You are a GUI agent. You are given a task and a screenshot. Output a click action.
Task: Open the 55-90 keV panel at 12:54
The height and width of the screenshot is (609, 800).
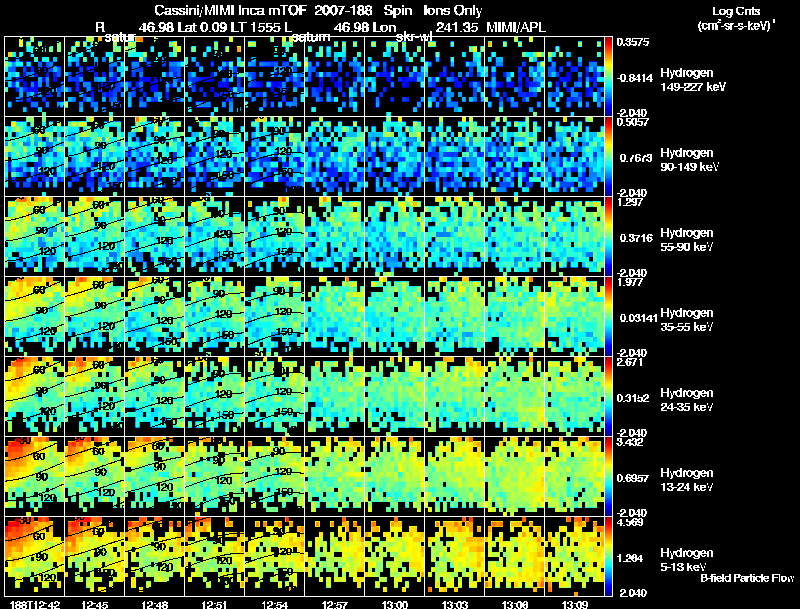(274, 236)
